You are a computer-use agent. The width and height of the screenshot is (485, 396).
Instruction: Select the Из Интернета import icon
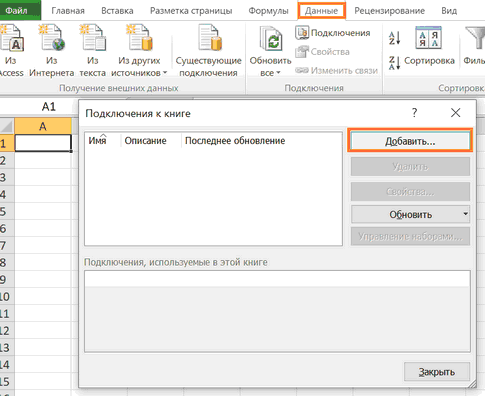(52, 38)
